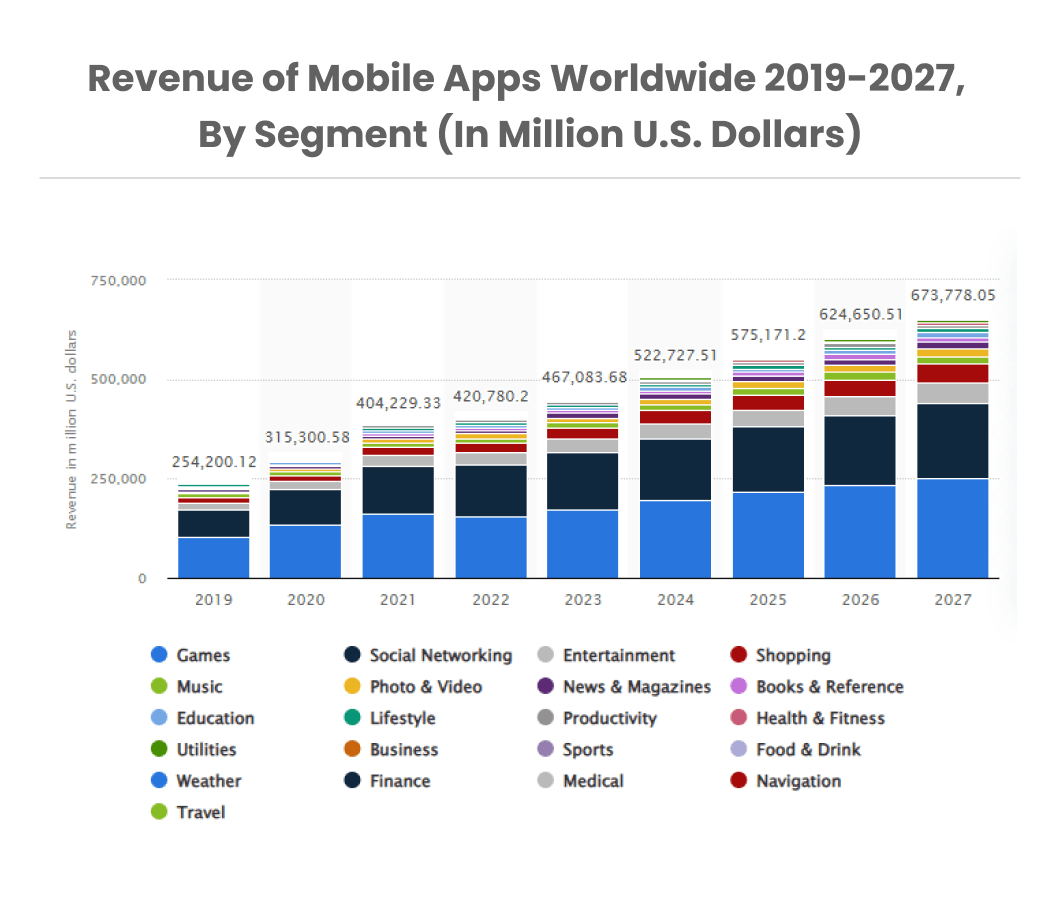Viewport: 1060px width, 916px height.
Task: Click the 2022 x-axis label
Action: point(491,600)
